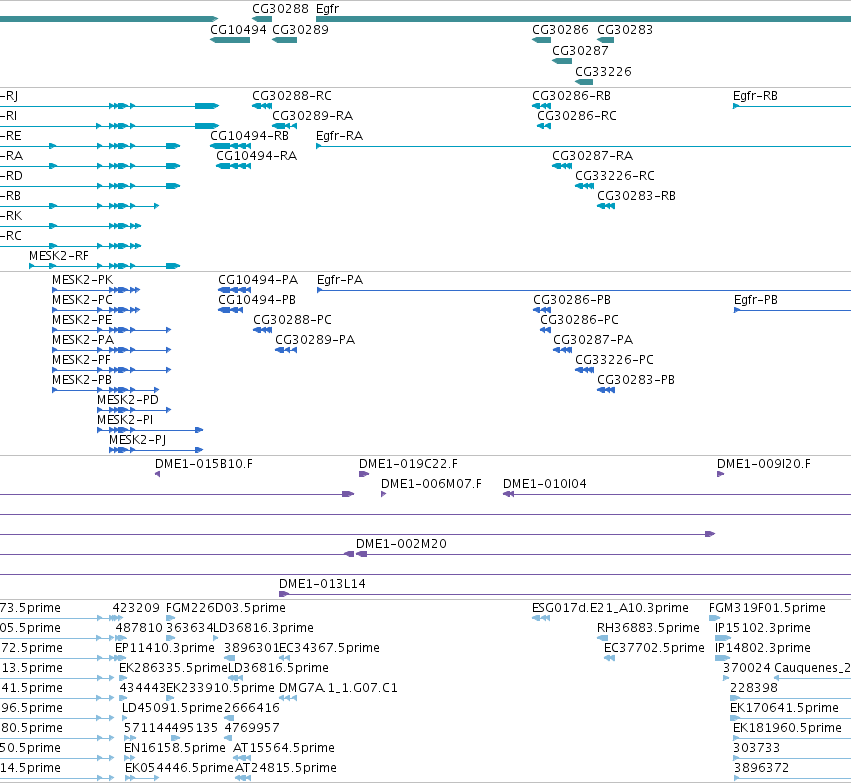Select gene CG30283 label
Viewport: 851px width, 783px height.
tap(625, 29)
